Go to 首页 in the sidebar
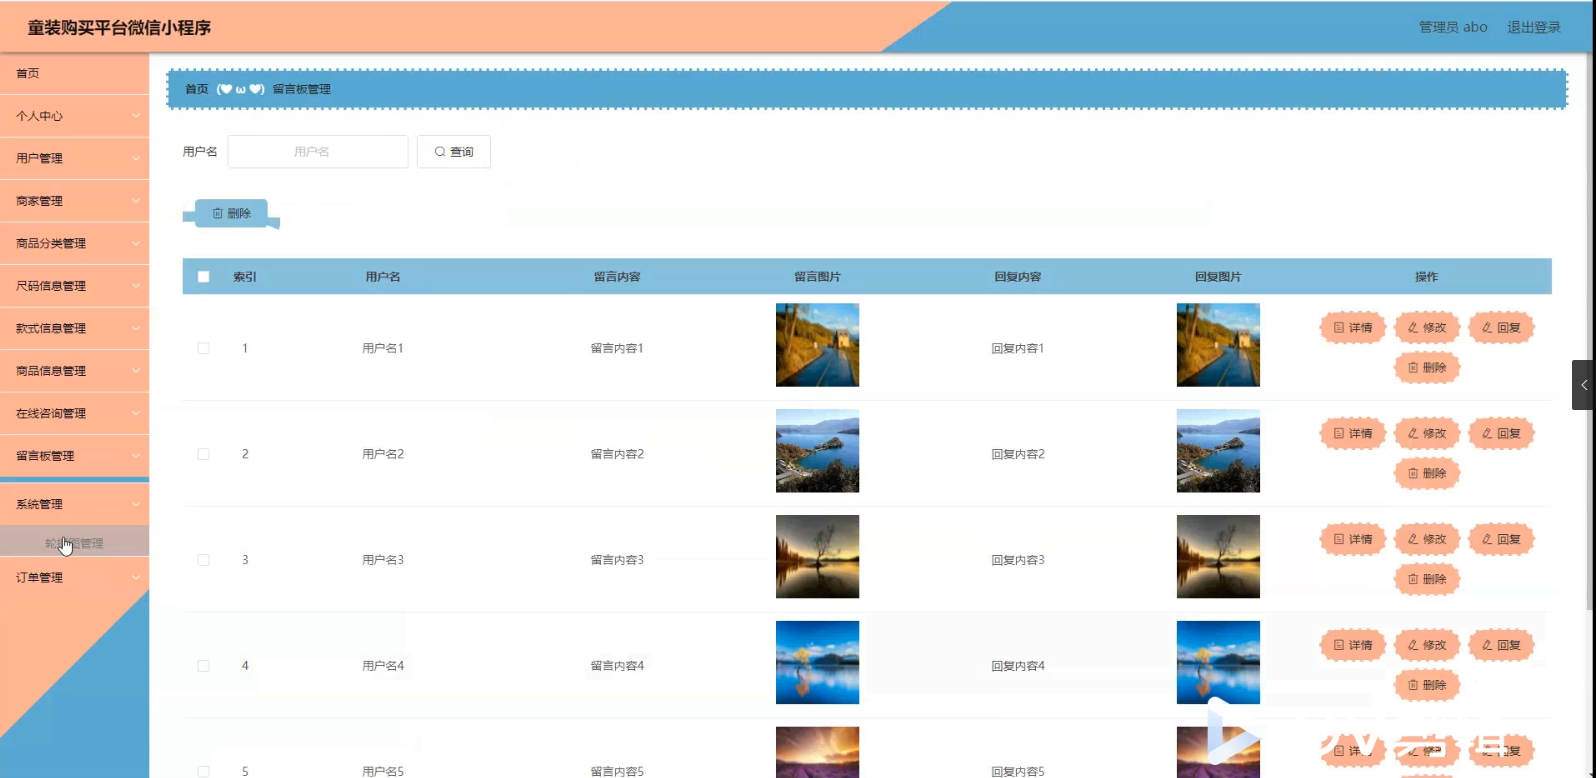 click(x=74, y=73)
